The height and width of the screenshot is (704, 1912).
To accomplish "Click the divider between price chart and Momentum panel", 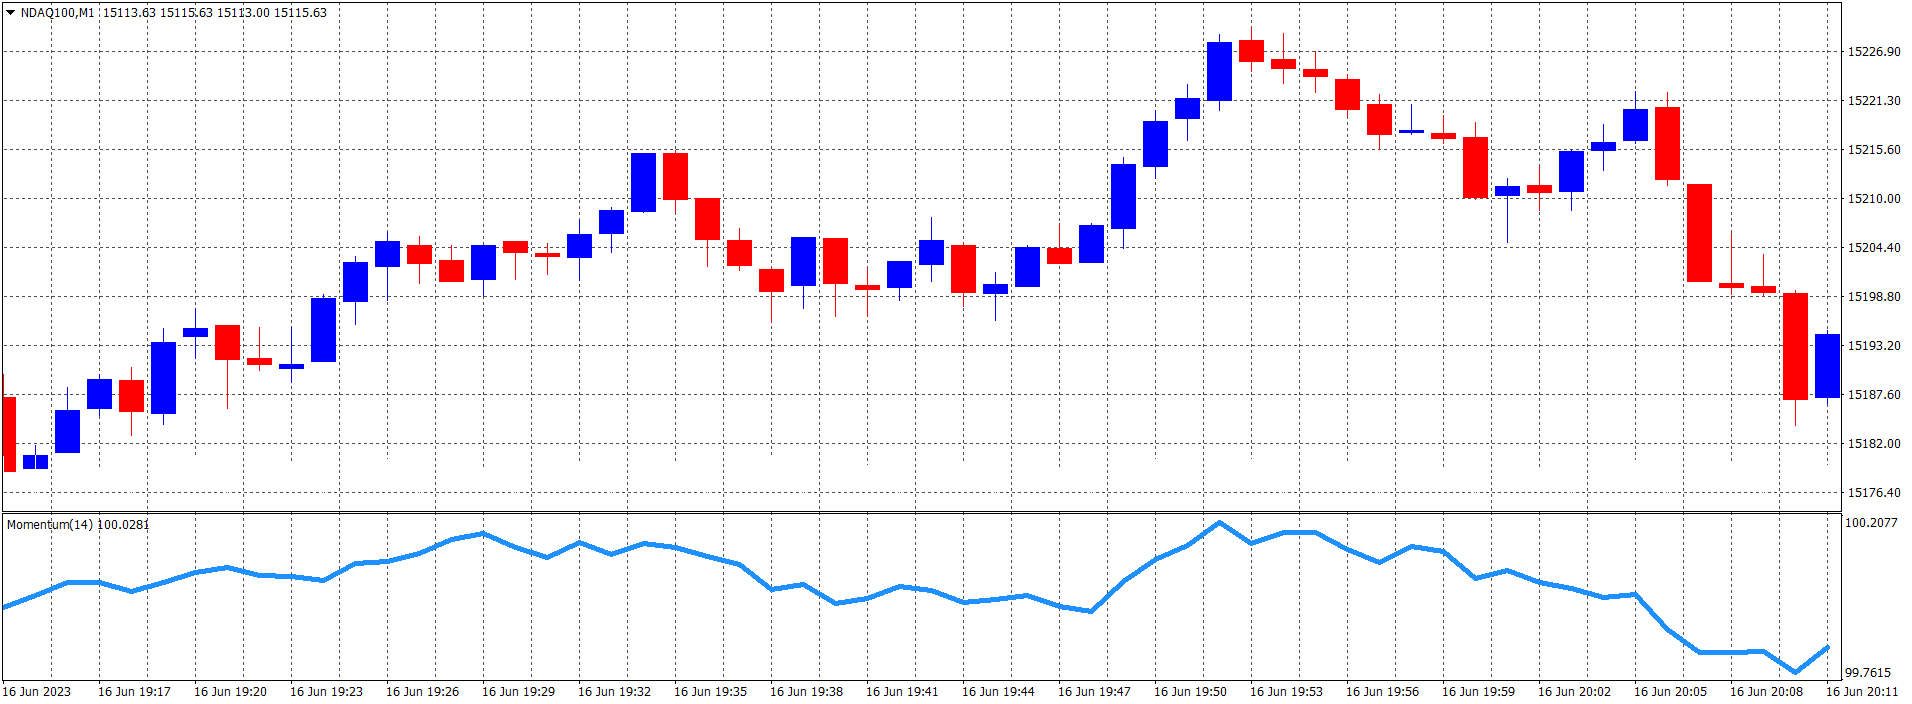I will 920,513.
